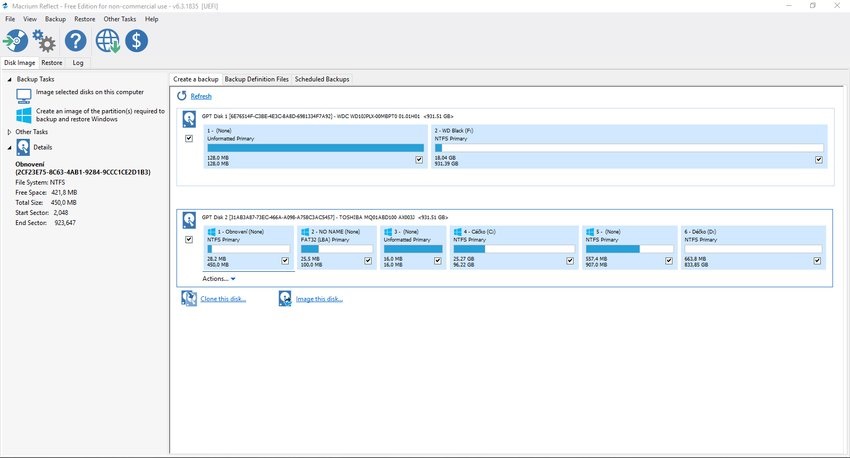Open the gears settings toolbar icon
The image size is (850, 458).
[x=44, y=41]
